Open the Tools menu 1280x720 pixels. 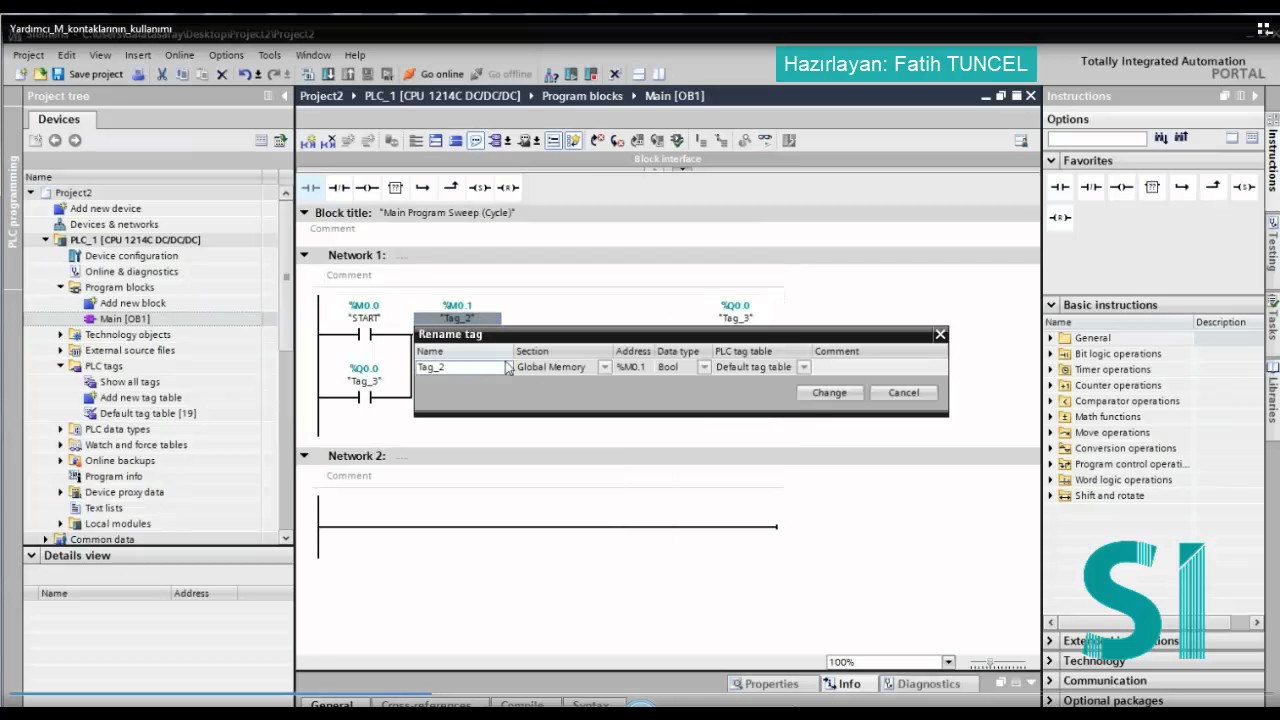[270, 55]
